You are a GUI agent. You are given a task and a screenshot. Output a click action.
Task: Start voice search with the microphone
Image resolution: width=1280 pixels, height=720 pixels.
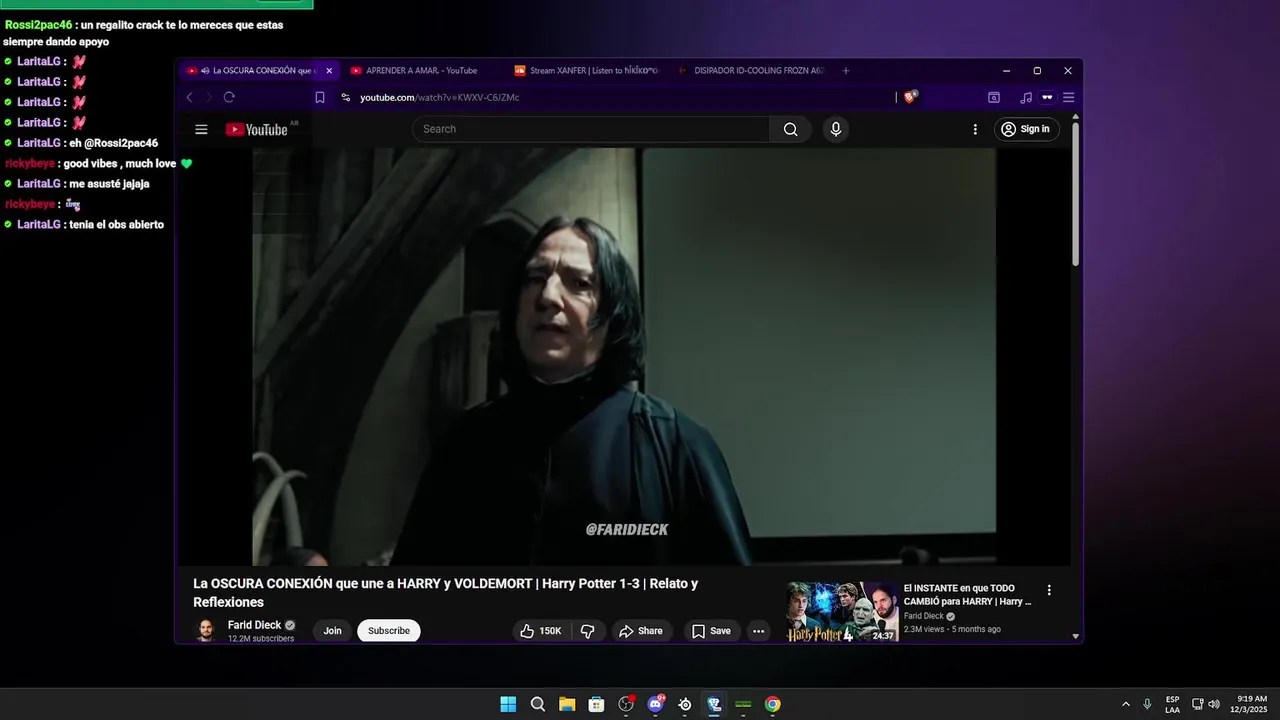pyautogui.click(x=836, y=129)
